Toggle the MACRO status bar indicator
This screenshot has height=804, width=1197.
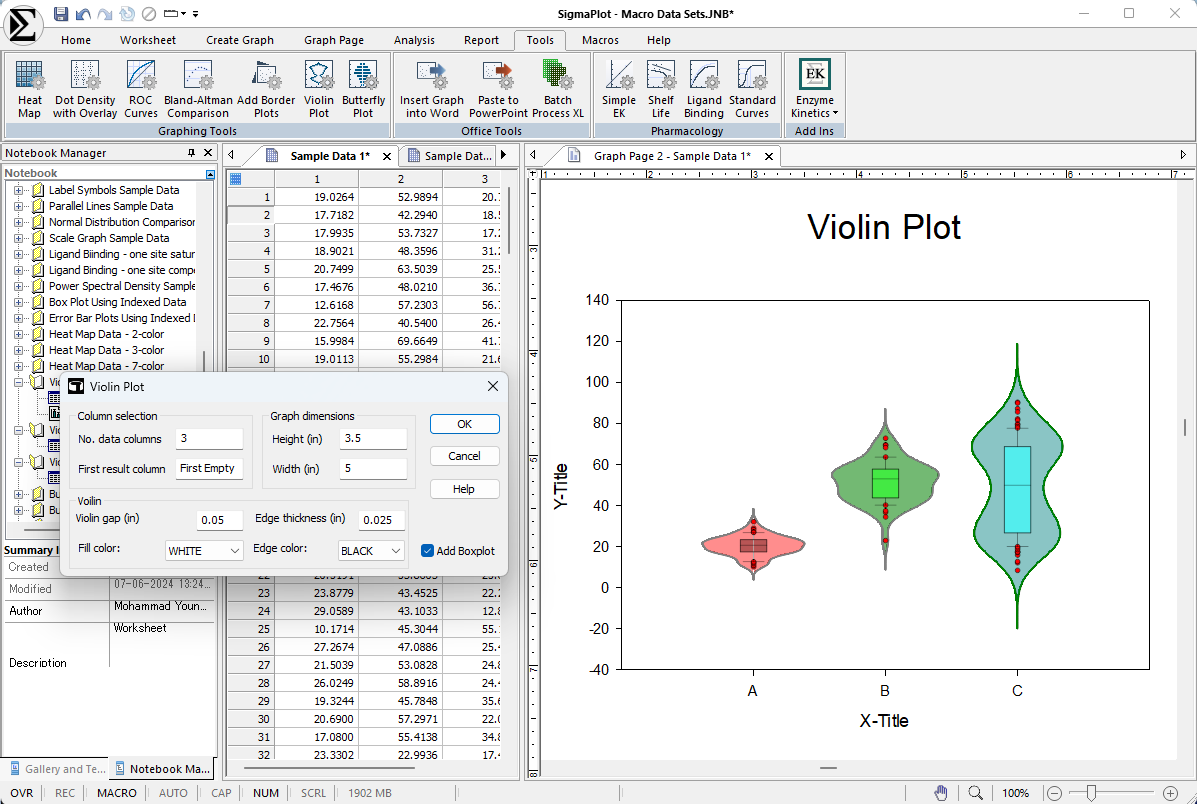pos(117,793)
